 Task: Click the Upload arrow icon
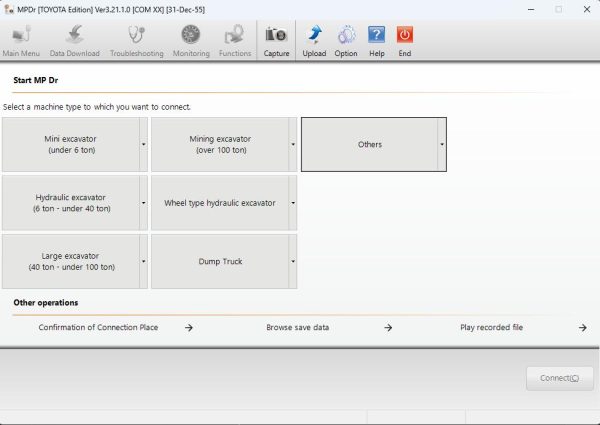click(x=314, y=41)
